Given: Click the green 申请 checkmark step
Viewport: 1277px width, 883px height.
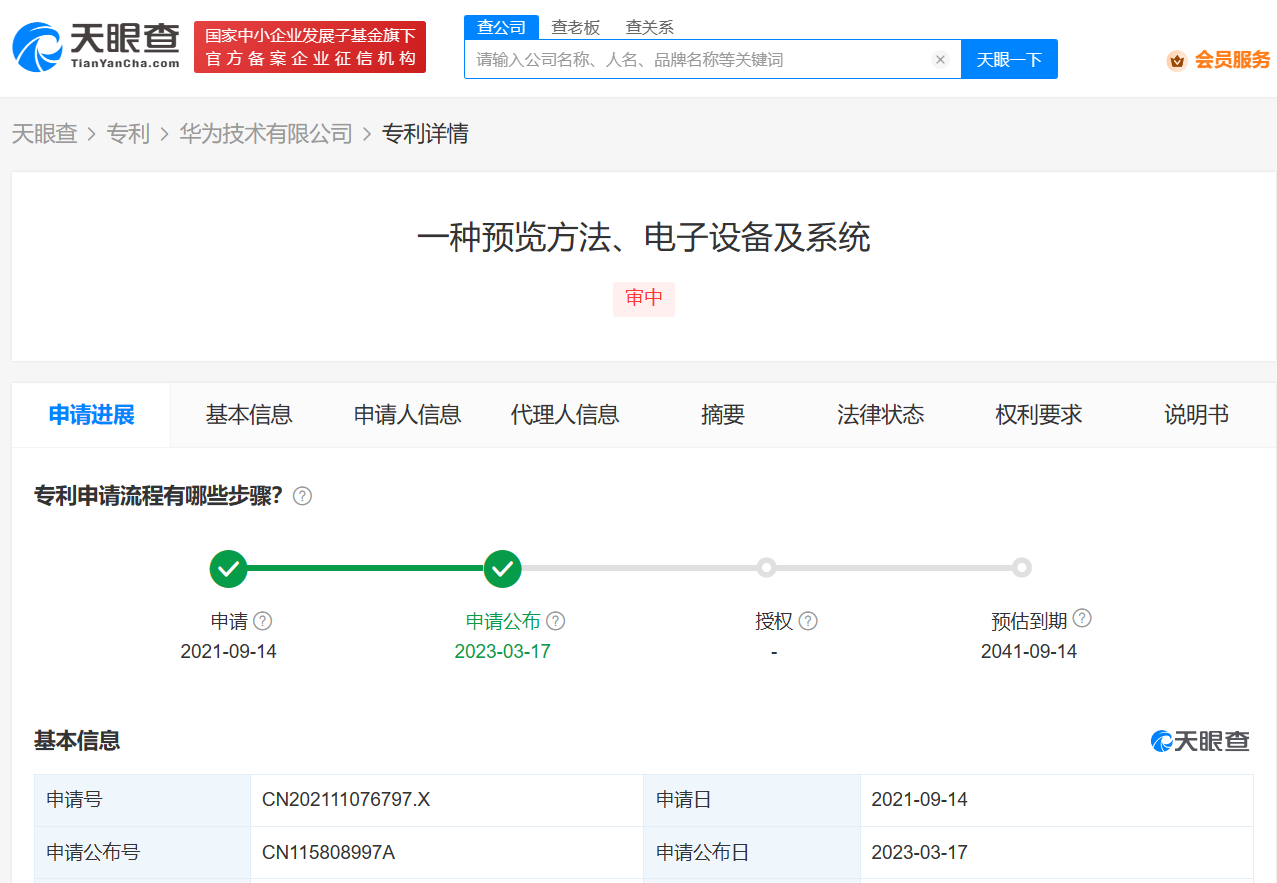Looking at the screenshot, I should coord(229,568).
